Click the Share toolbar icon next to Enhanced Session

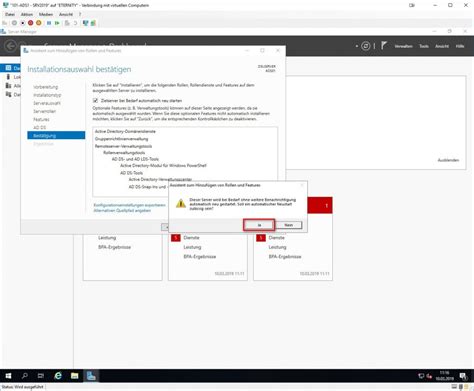click(93, 23)
